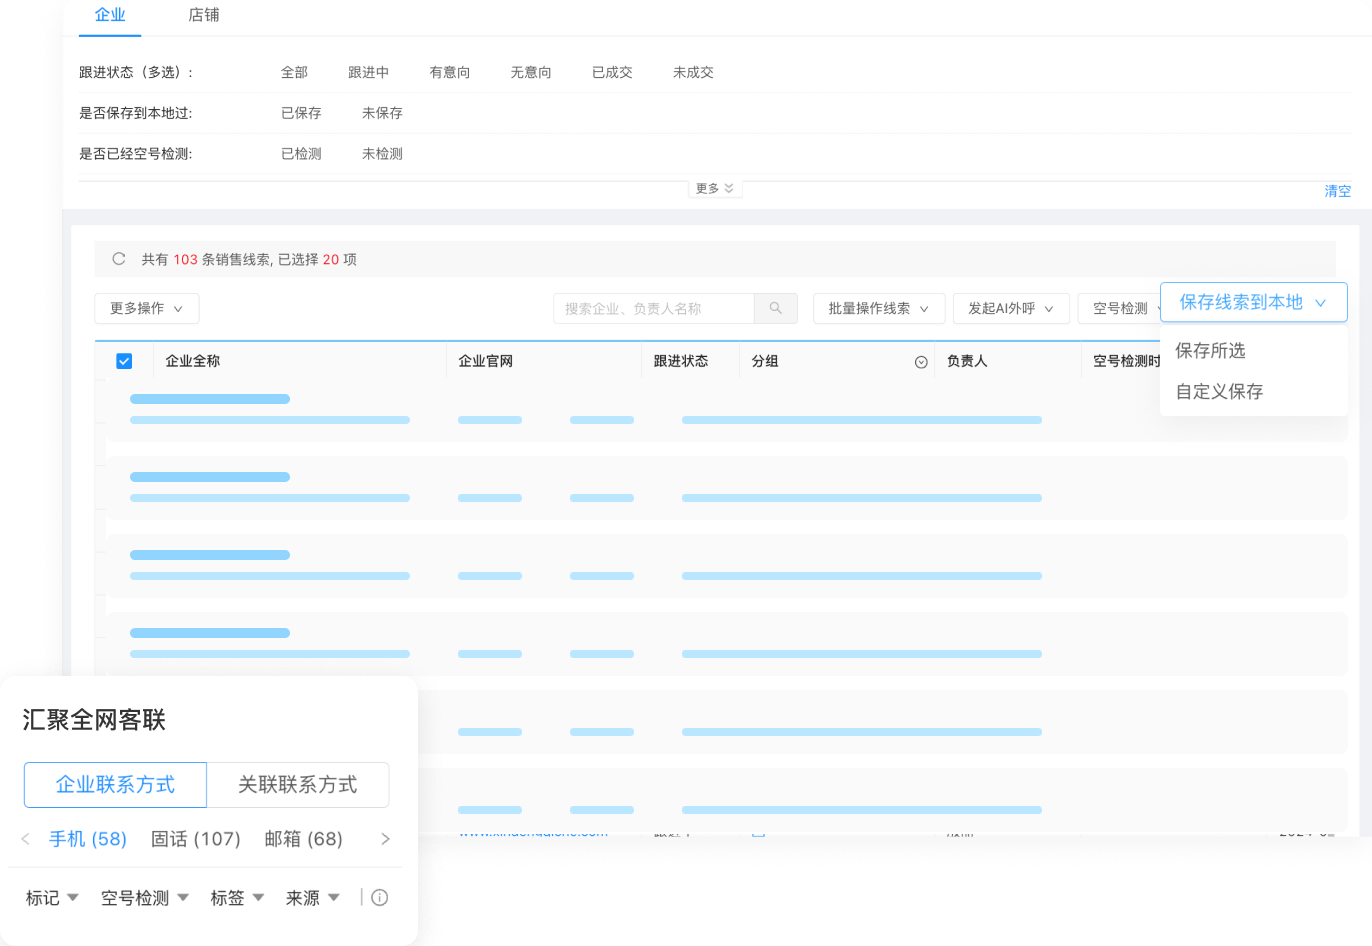The width and height of the screenshot is (1372, 946).
Task: Click the 企业官网 column header
Action: pyautogui.click(x=486, y=361)
